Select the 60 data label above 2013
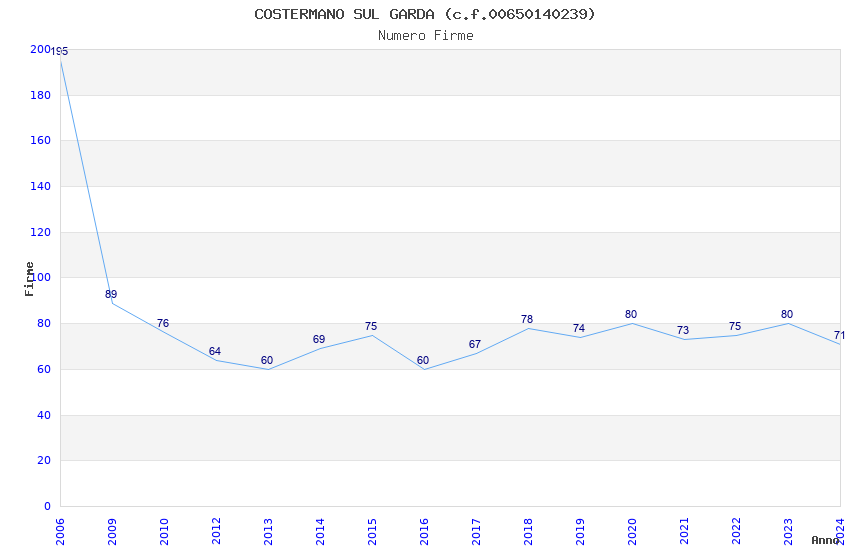Screen dimensions: 850x550 pyautogui.click(x=267, y=360)
